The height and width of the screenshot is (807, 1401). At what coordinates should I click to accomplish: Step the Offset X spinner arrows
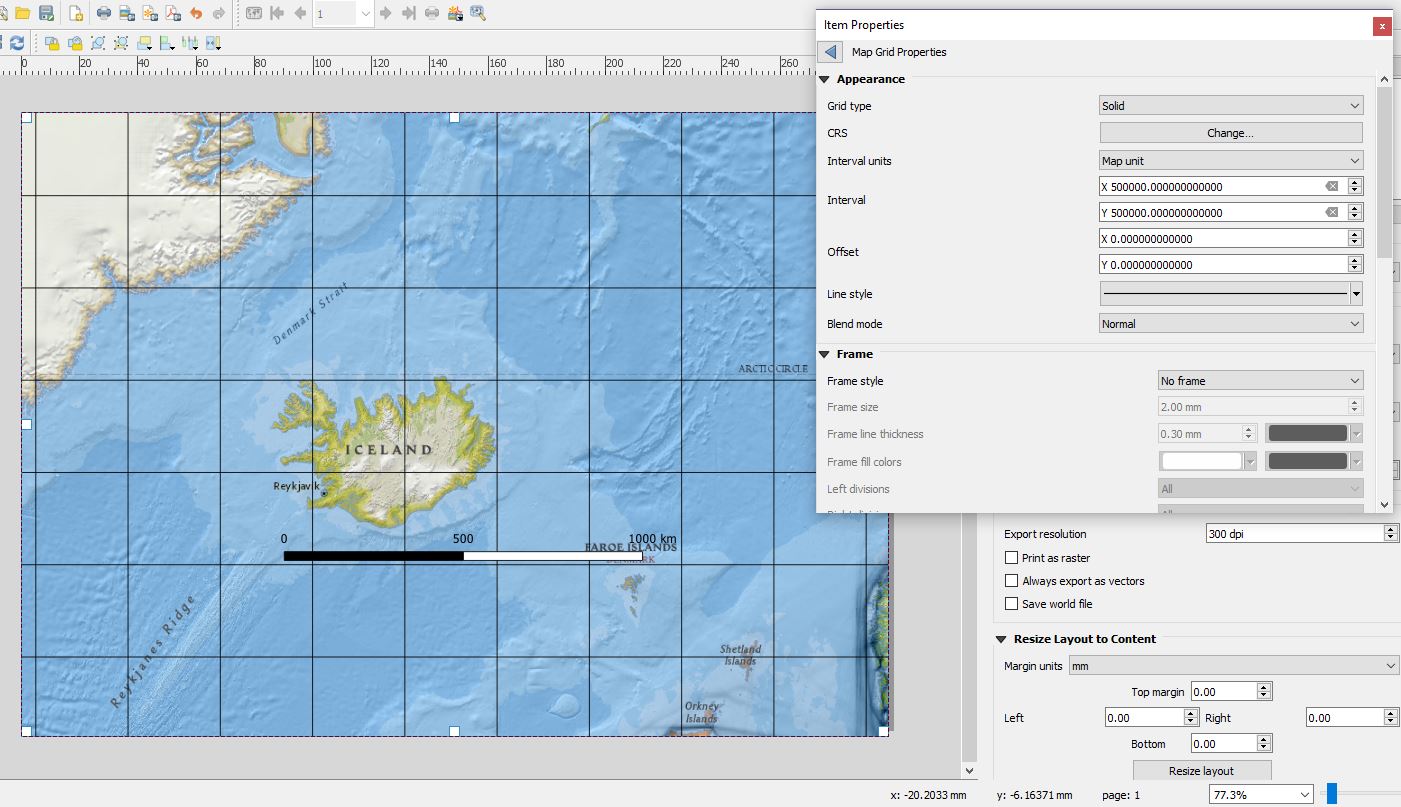coord(1355,238)
